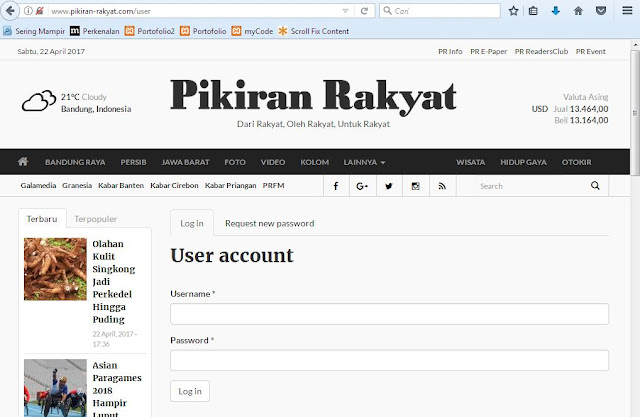The height and width of the screenshot is (417, 640).
Task: Expand the LAINNYA dropdown menu
Action: [364, 162]
